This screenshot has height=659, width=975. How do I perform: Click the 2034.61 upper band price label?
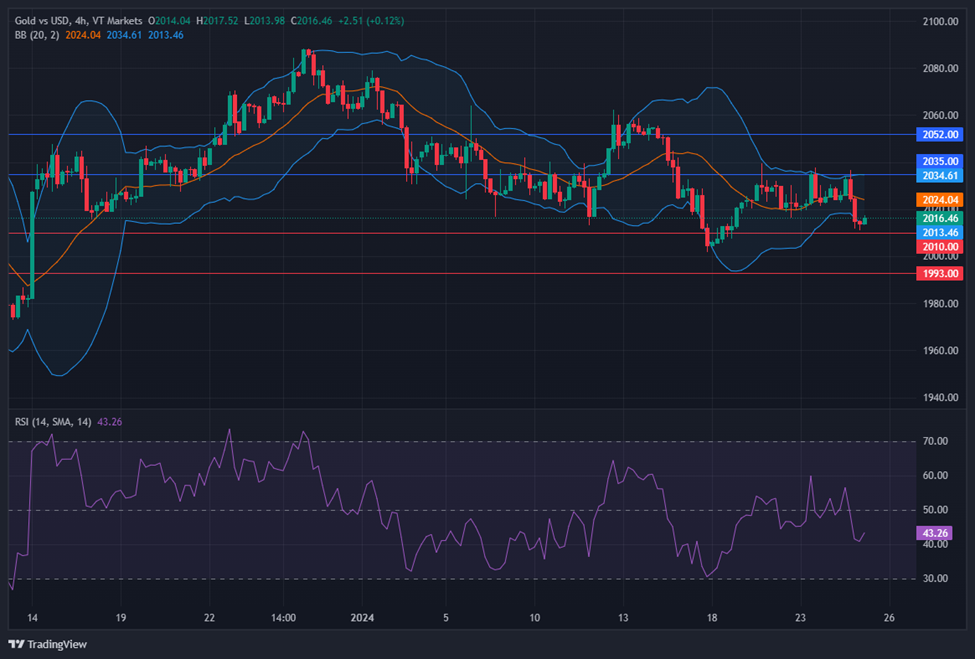tap(939, 175)
